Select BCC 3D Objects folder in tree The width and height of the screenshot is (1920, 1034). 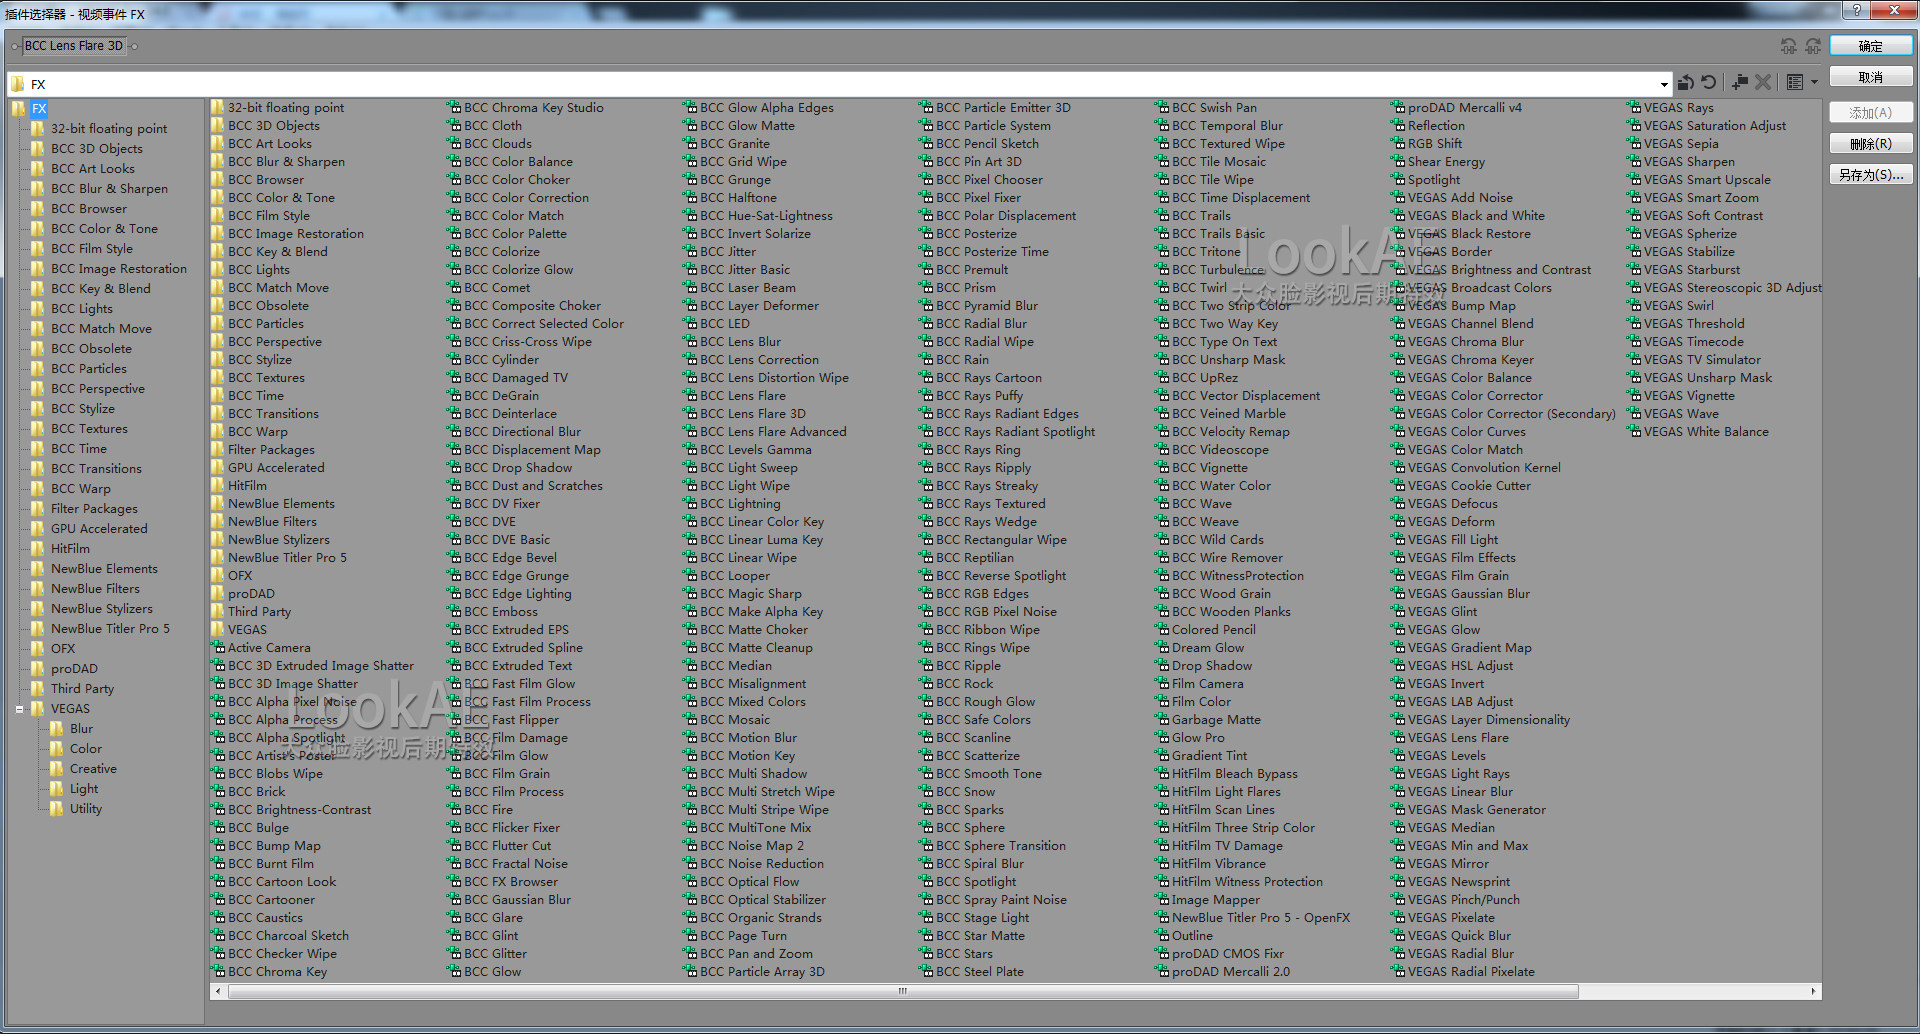[x=97, y=149]
